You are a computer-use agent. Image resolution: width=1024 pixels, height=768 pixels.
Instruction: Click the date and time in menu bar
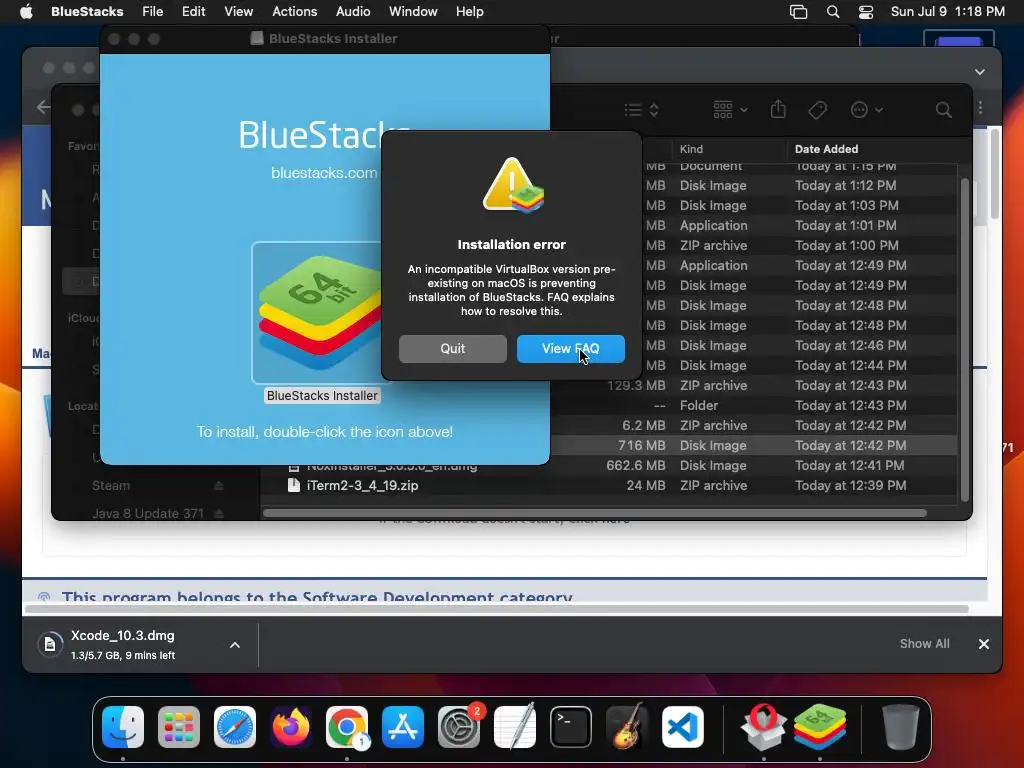click(948, 12)
